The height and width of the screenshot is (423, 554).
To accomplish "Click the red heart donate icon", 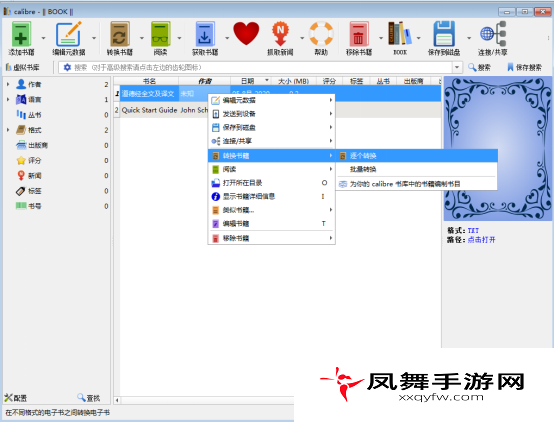I will pyautogui.click(x=246, y=34).
